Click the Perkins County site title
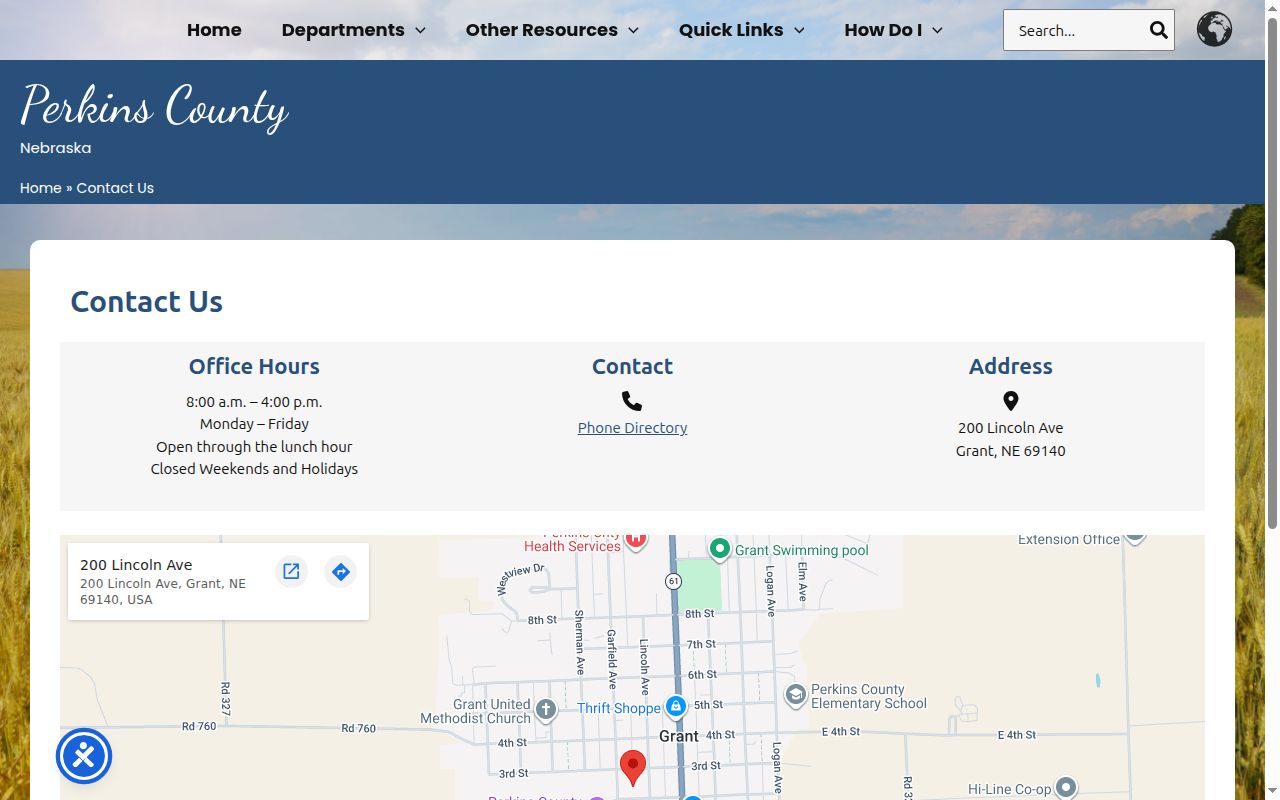1280x800 pixels. point(155,106)
